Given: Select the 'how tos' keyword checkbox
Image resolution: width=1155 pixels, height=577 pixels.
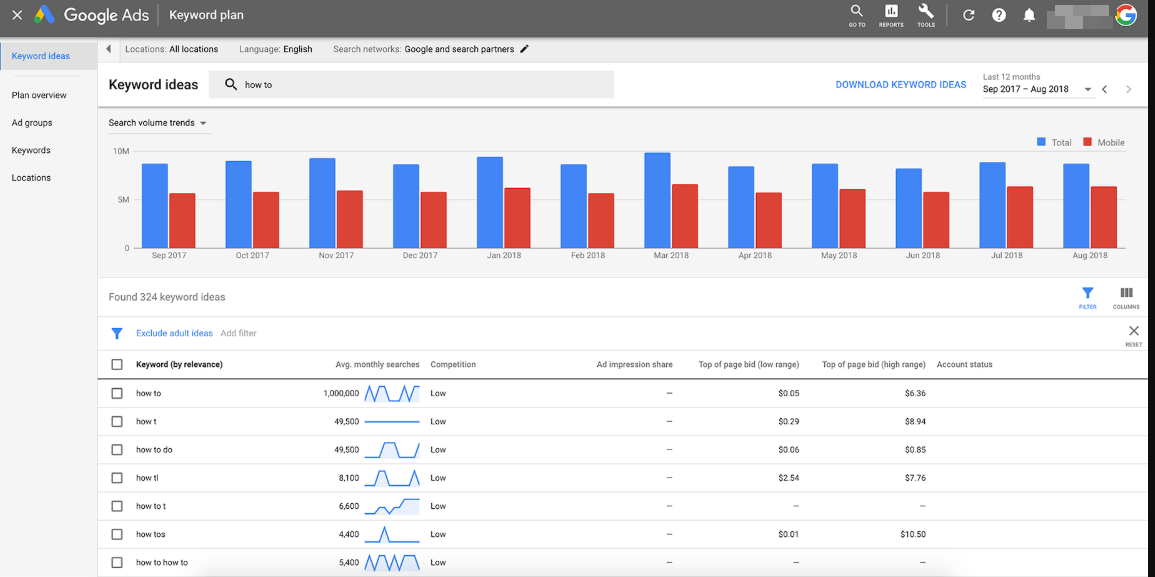Looking at the screenshot, I should click(117, 534).
